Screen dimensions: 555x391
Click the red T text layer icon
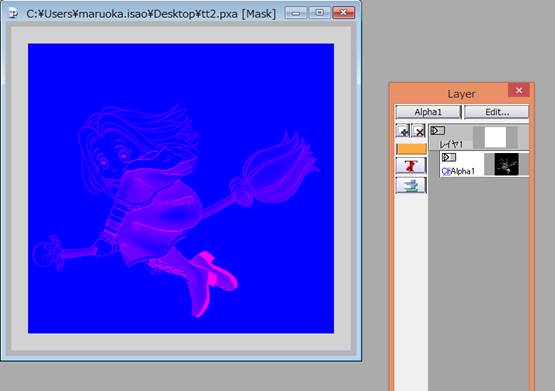pos(411,166)
